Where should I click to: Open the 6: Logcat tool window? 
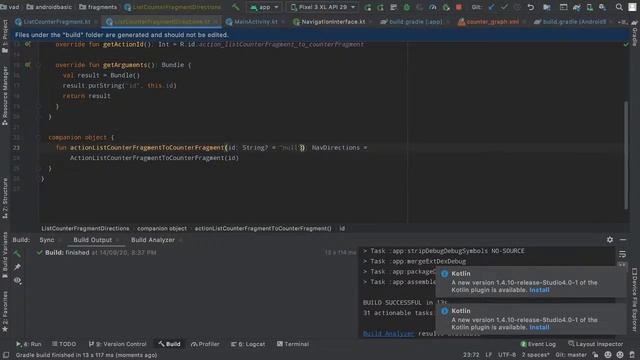point(248,344)
